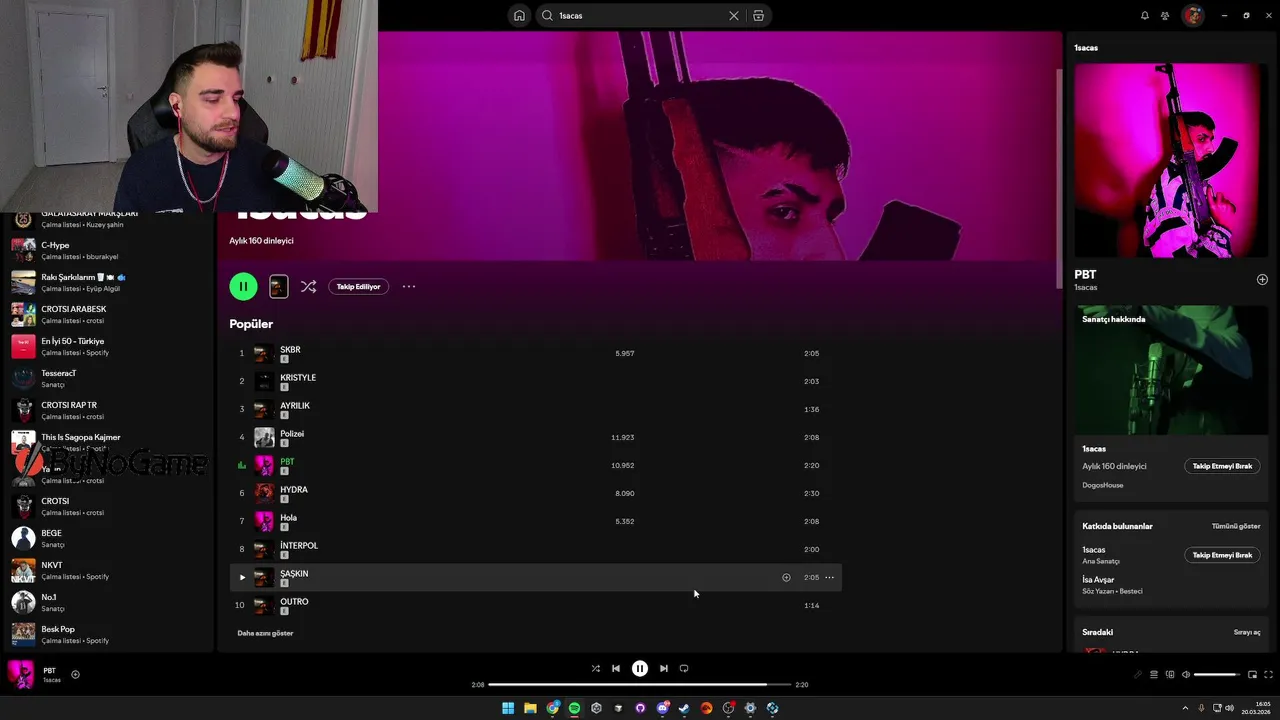The height and width of the screenshot is (720, 1280).
Task: Open İsa Avşar credit in right panel
Action: tap(1098, 580)
